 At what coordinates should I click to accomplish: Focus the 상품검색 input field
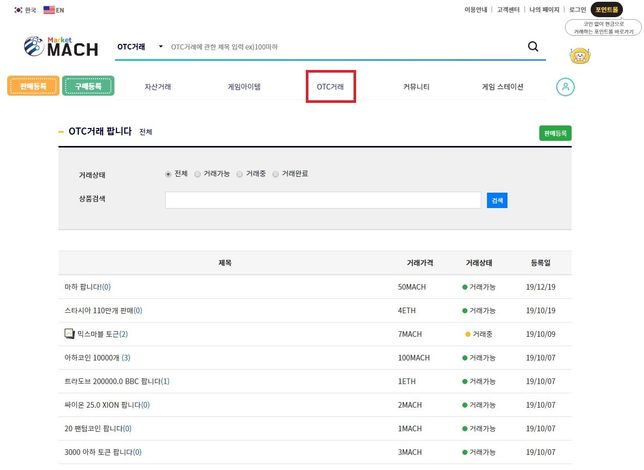click(323, 200)
